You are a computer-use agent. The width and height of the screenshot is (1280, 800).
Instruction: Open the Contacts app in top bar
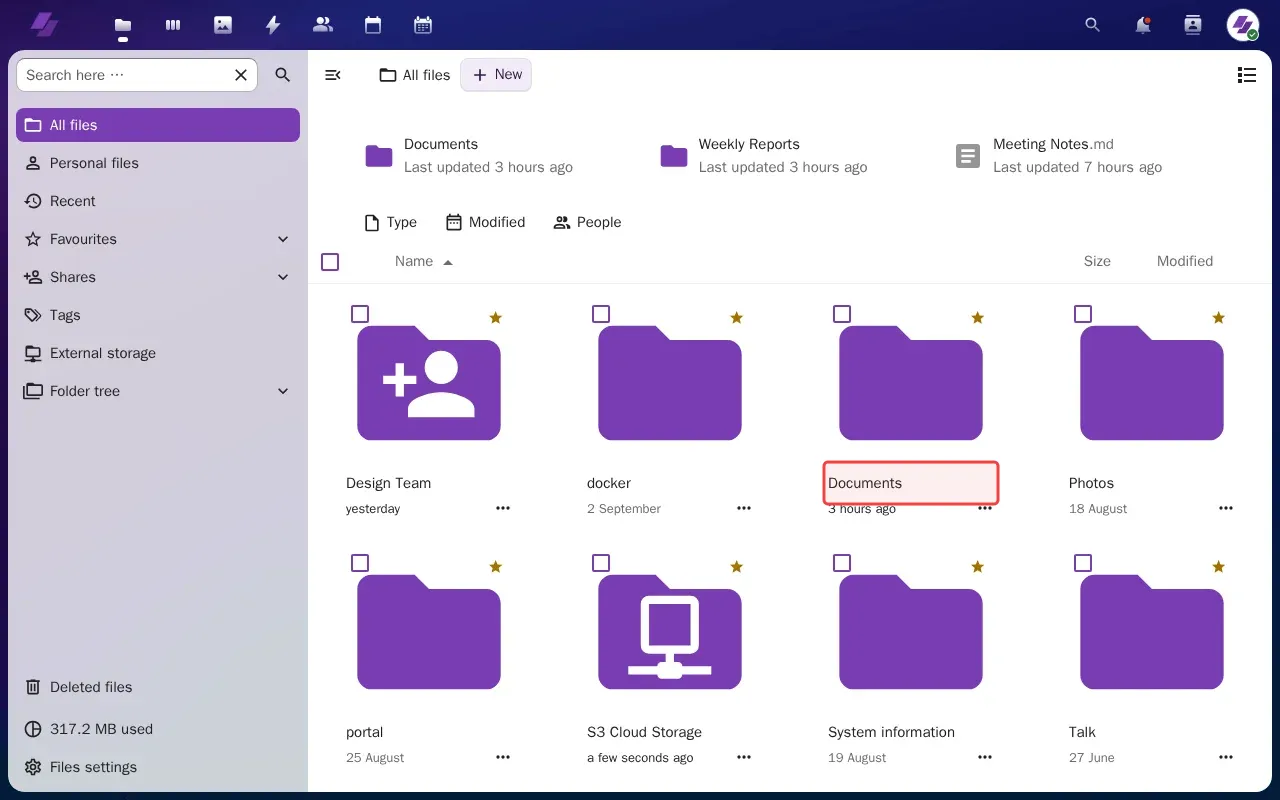(323, 25)
